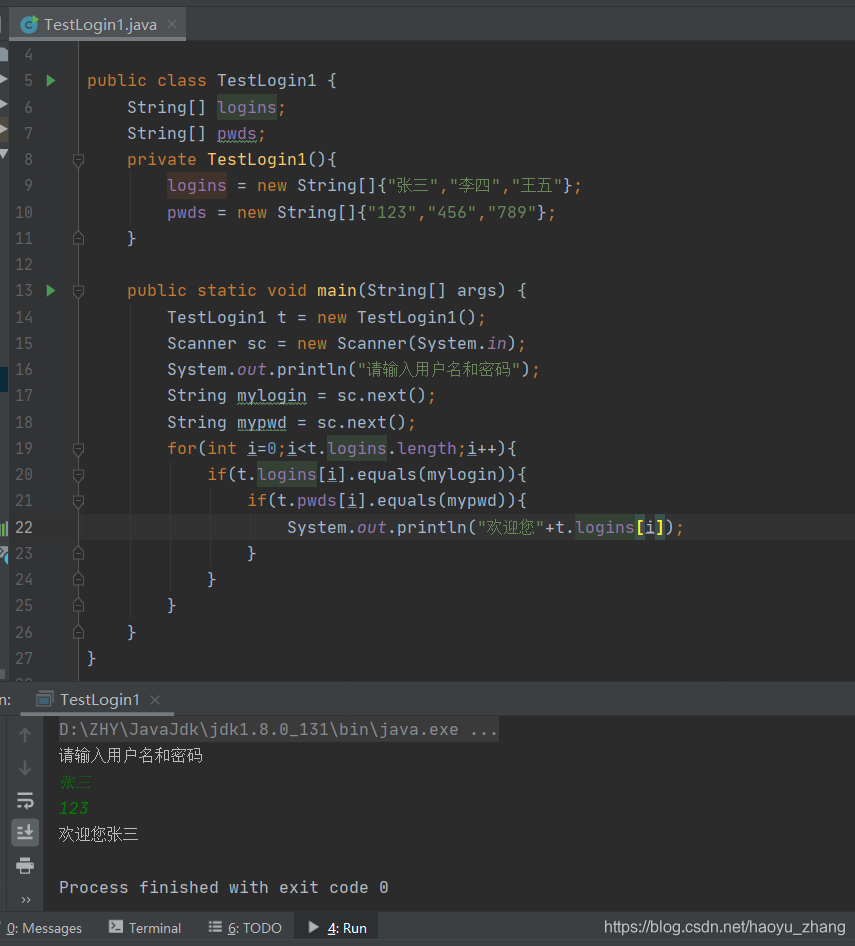Click the logins field declaration on line 6

point(246,107)
